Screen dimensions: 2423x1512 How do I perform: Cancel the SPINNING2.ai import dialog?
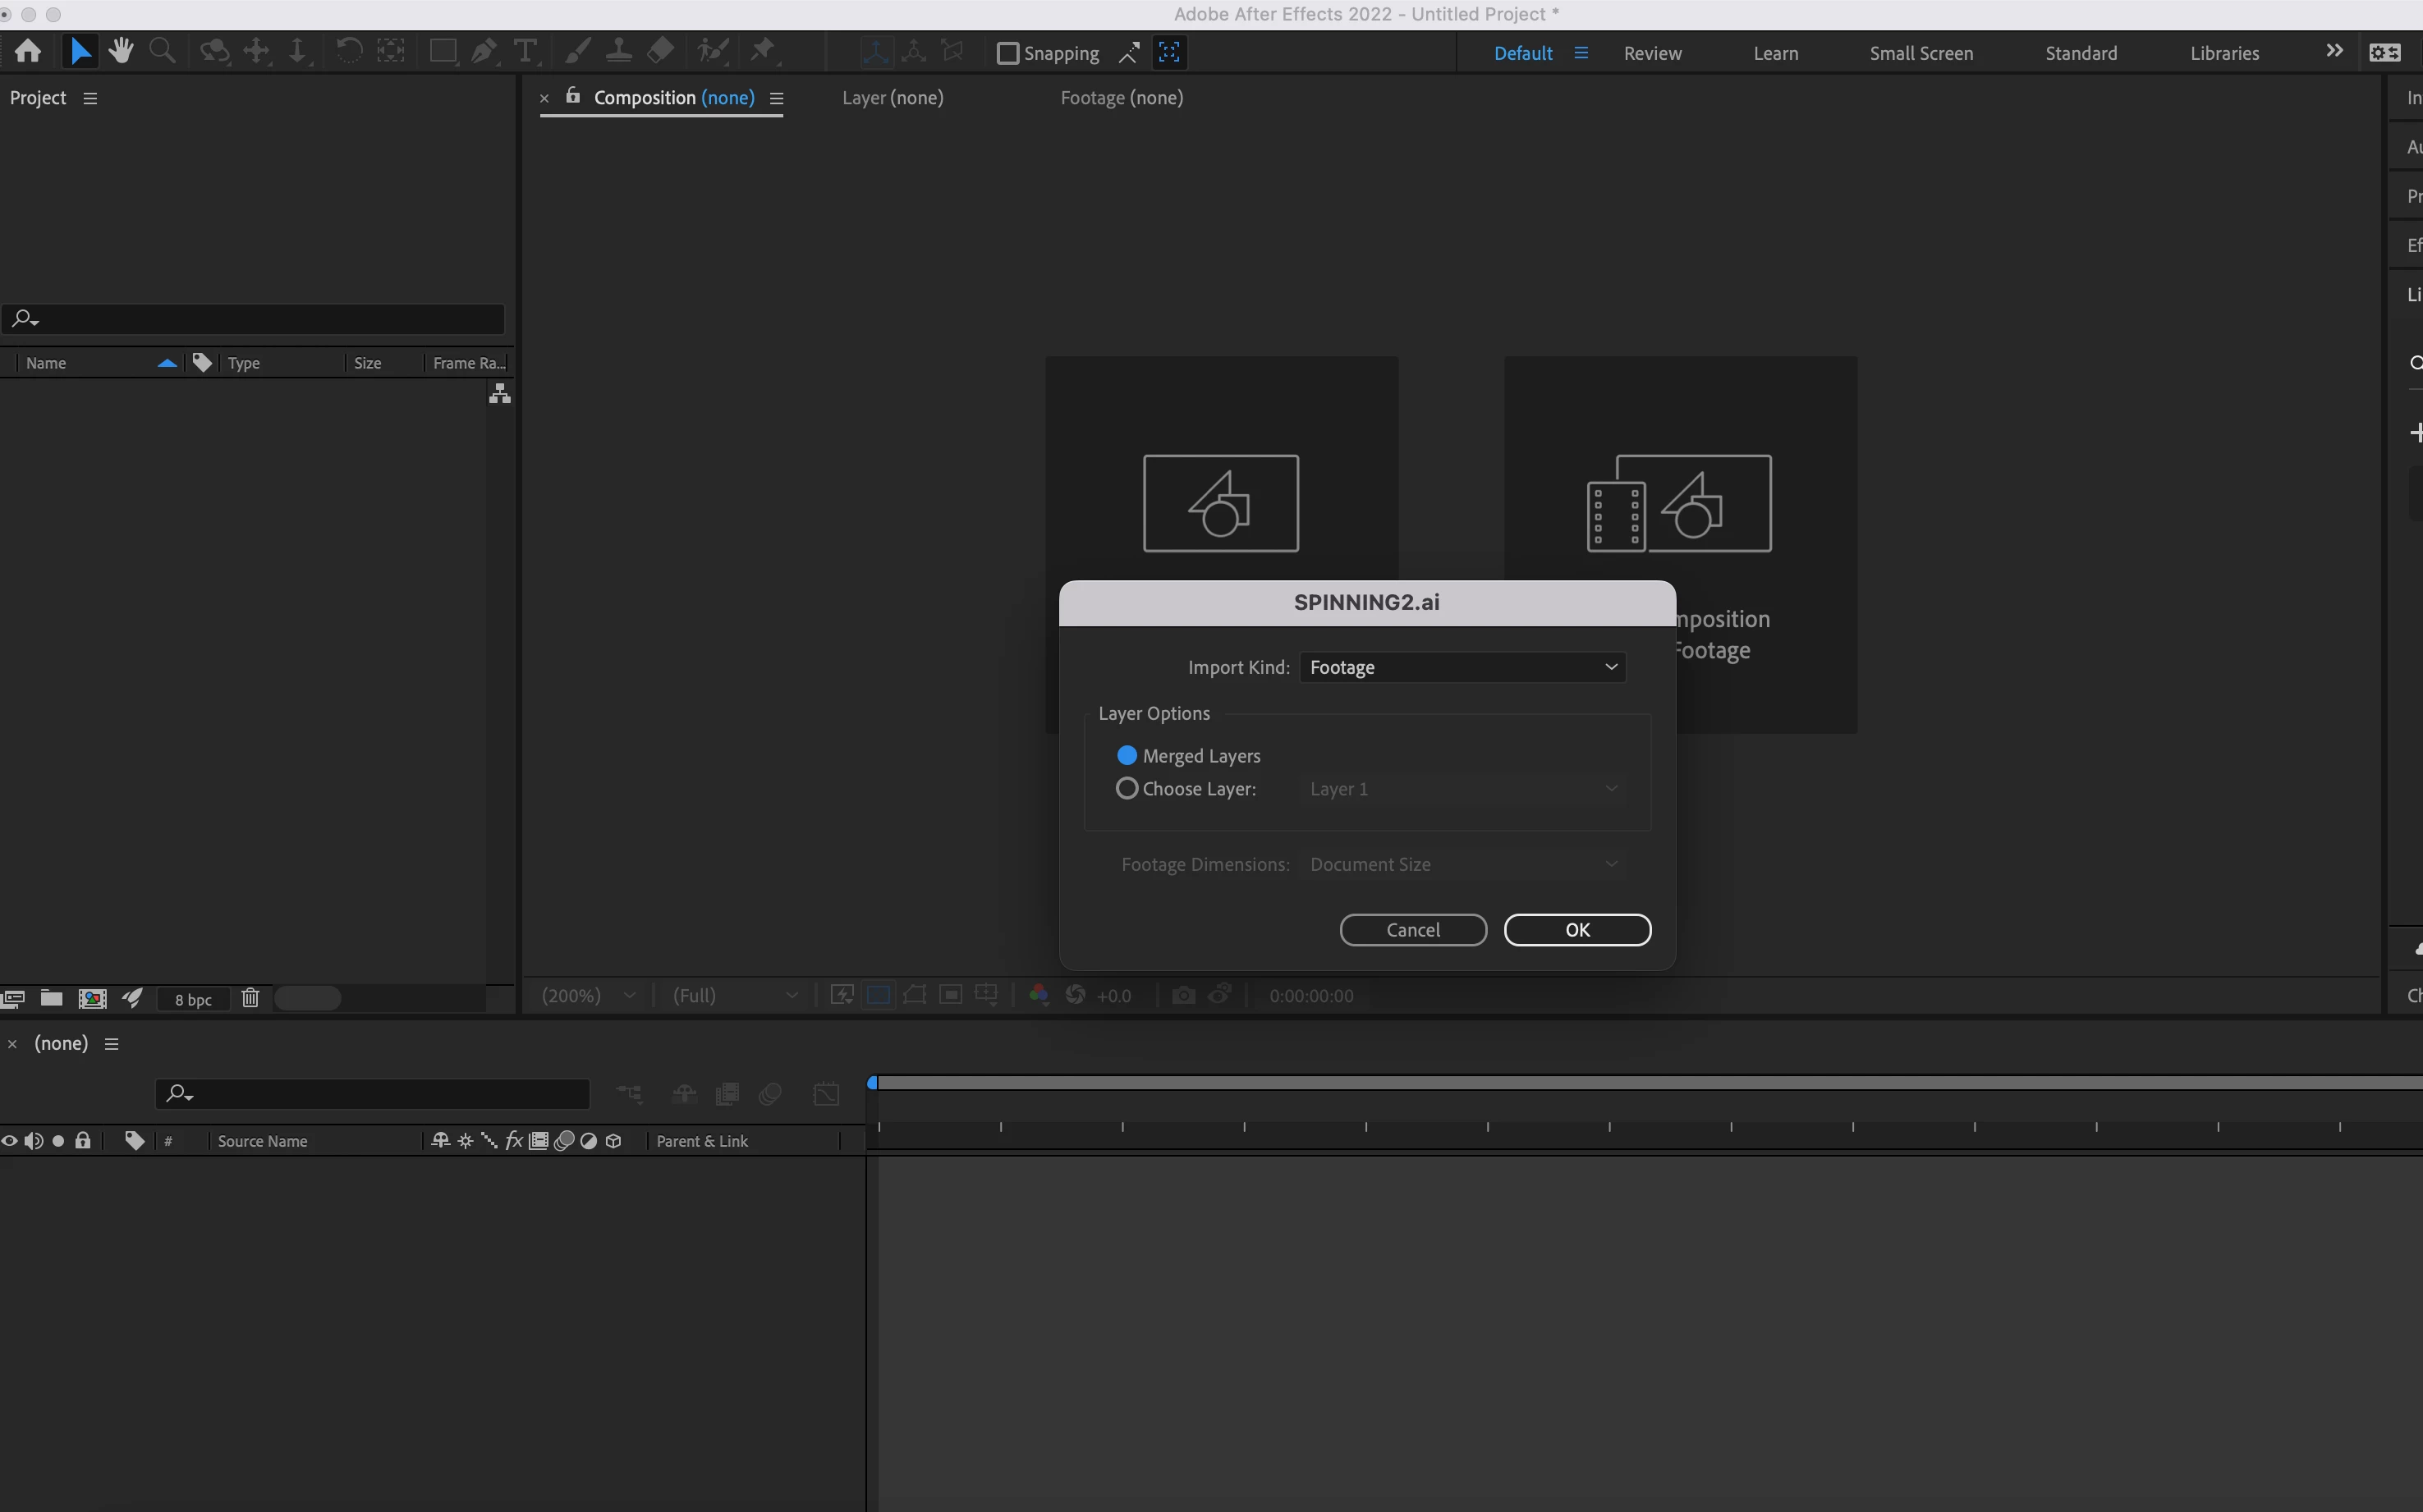pyautogui.click(x=1412, y=929)
